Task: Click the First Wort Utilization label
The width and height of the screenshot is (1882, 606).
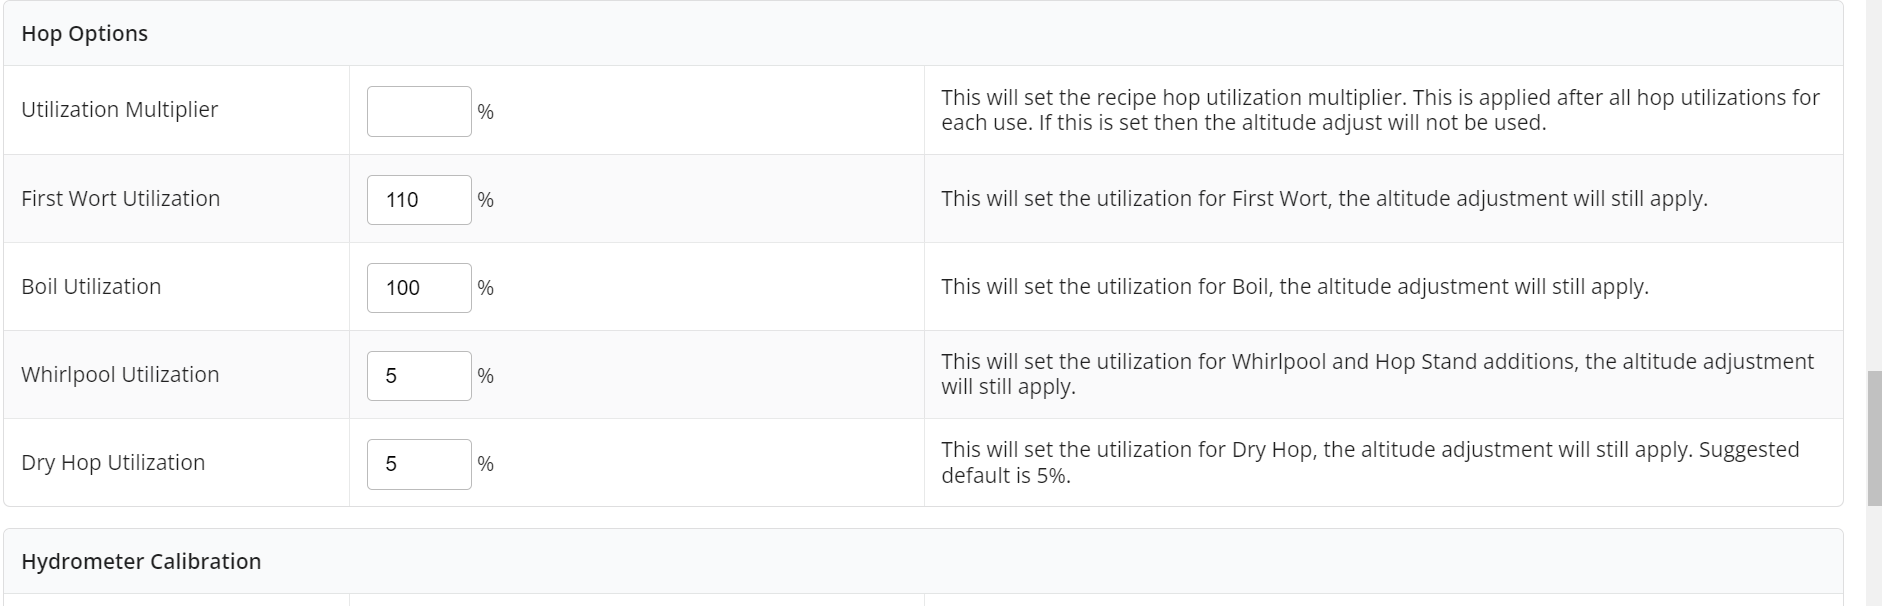Action: [121, 199]
